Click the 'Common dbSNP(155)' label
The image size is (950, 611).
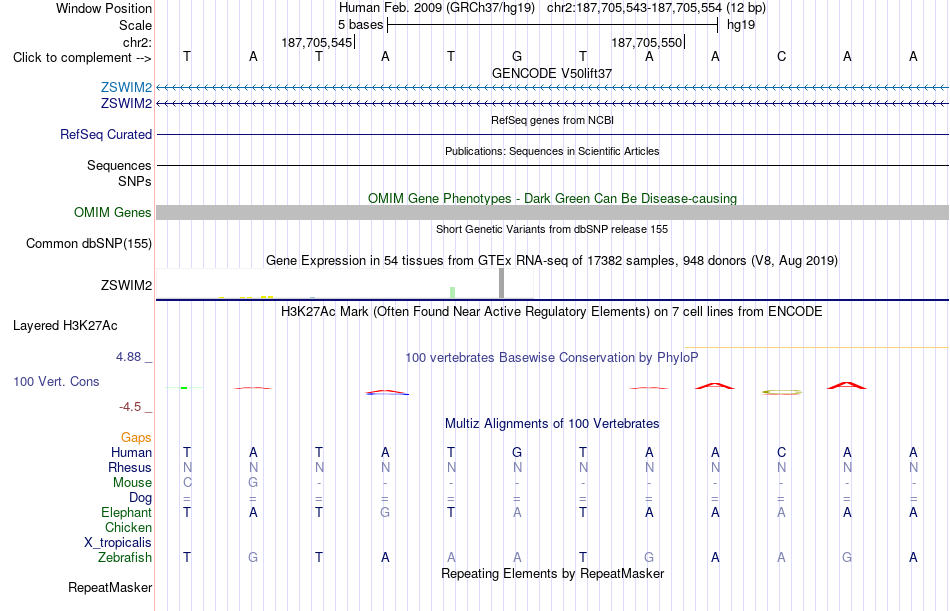(x=88, y=244)
